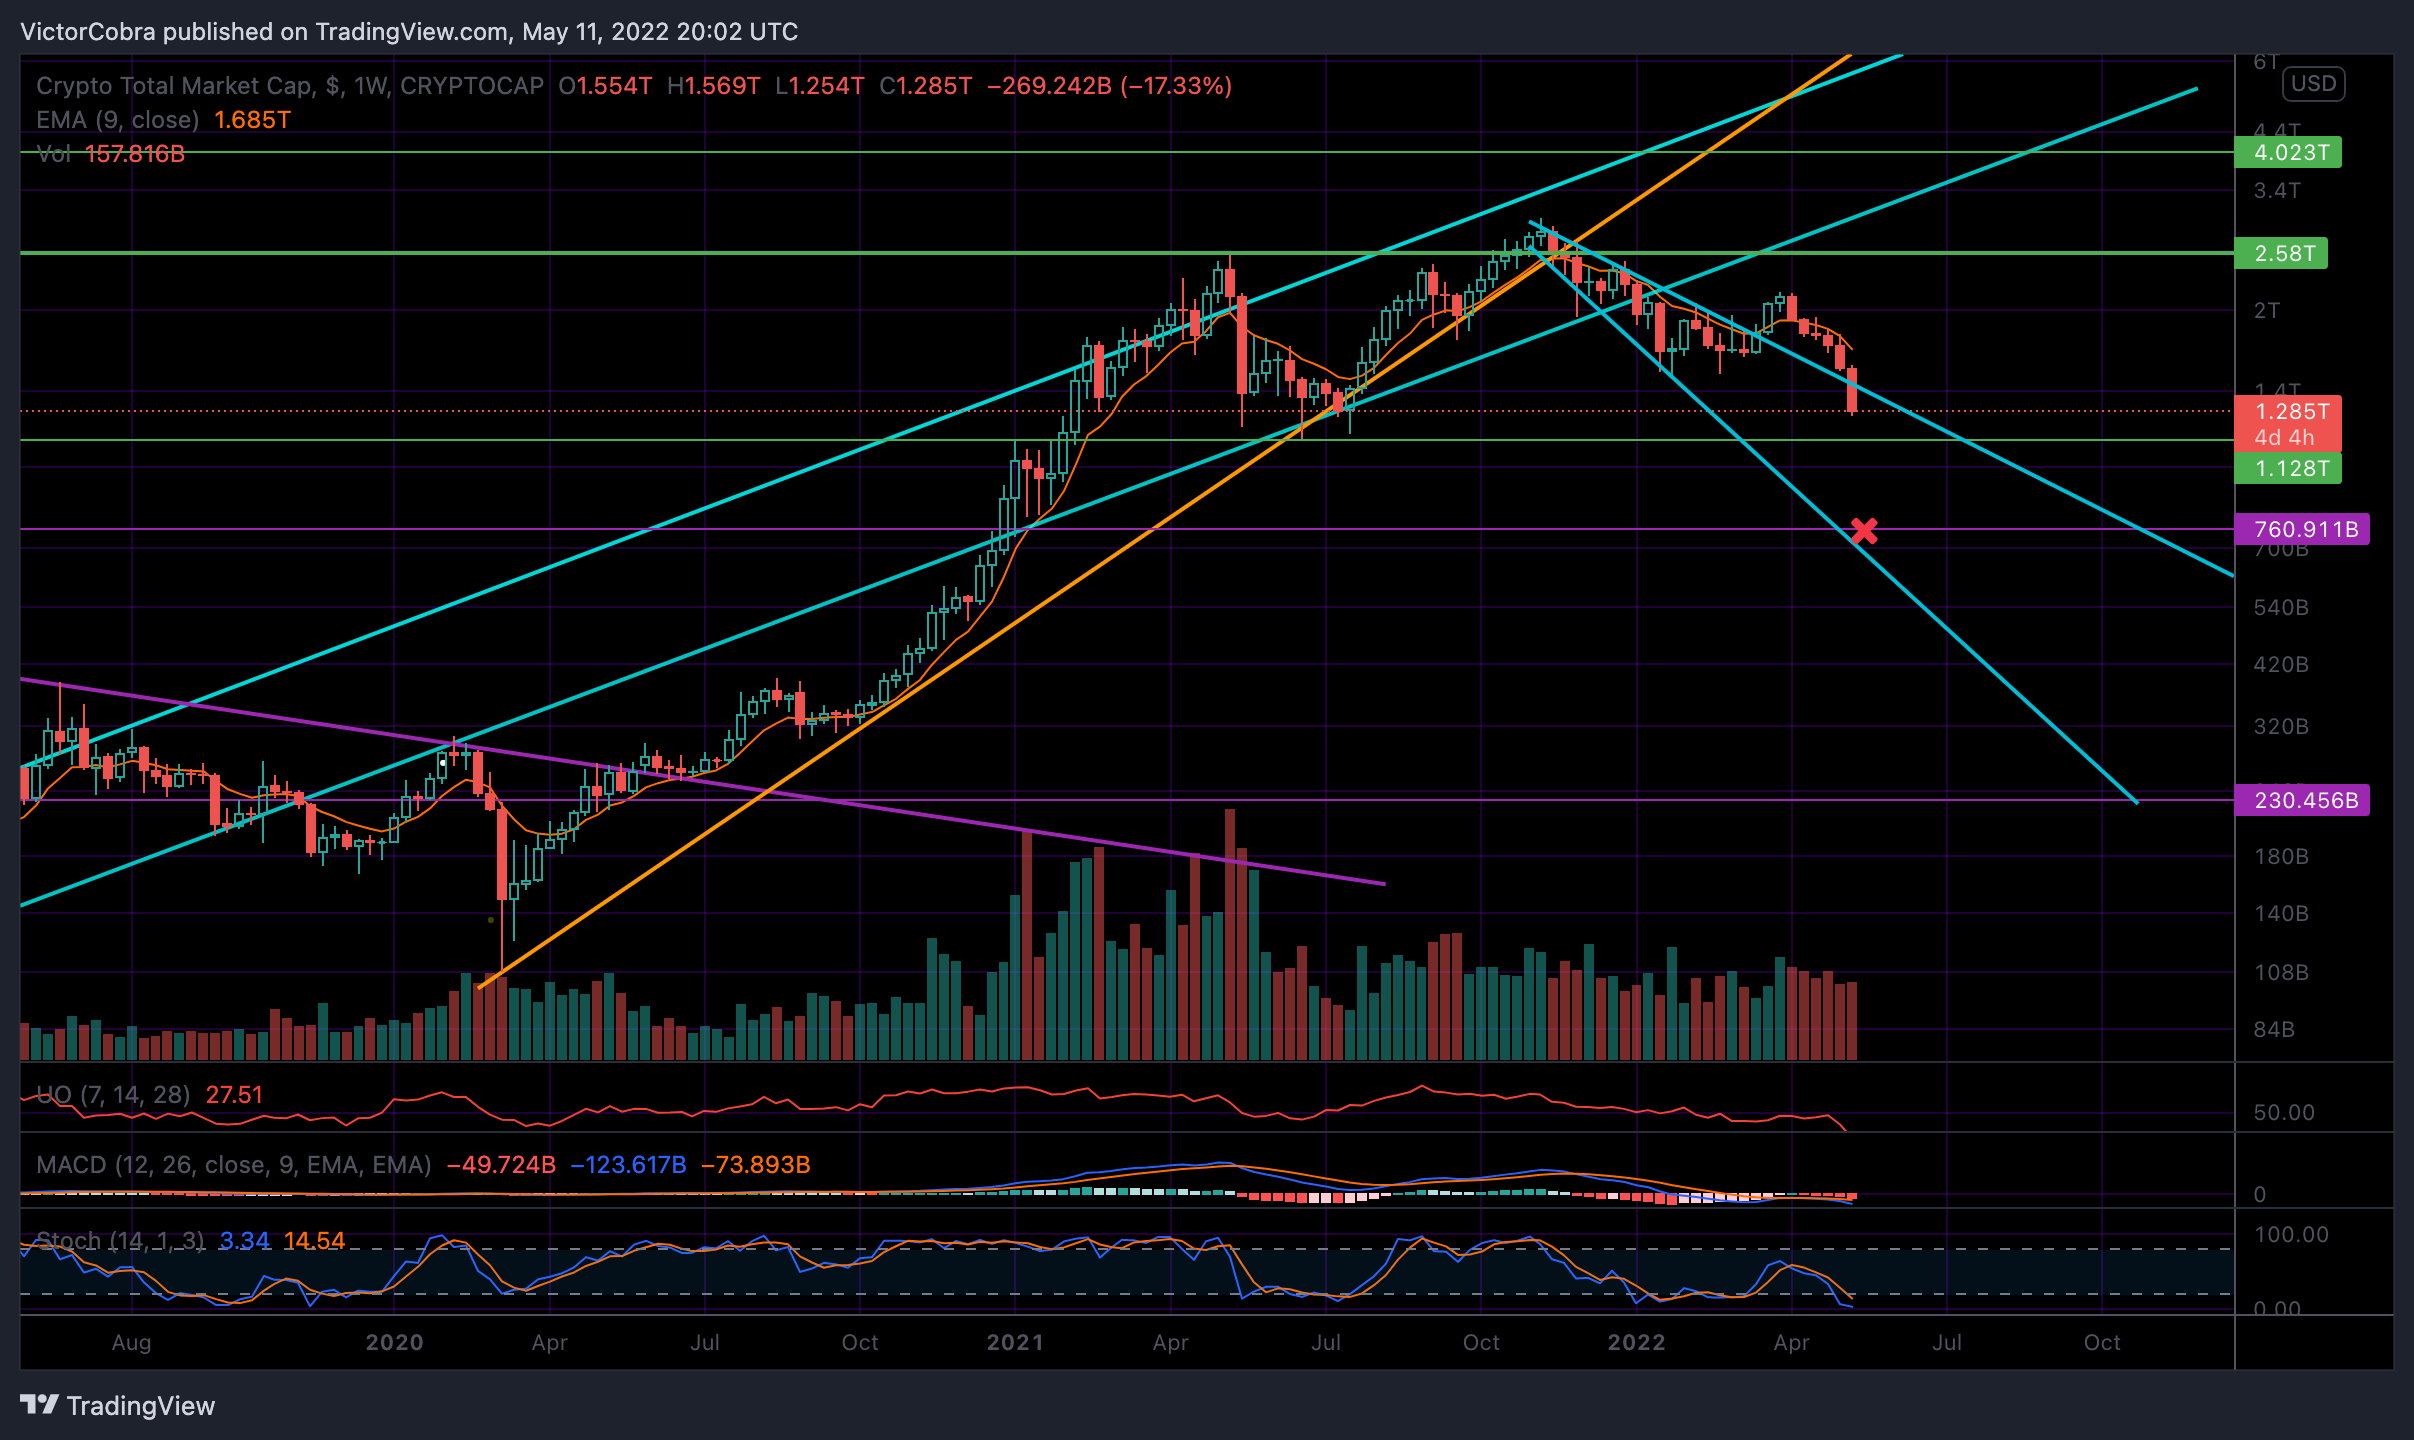Click the red X marker on chart
The width and height of the screenshot is (2414, 1440).
(x=1864, y=531)
